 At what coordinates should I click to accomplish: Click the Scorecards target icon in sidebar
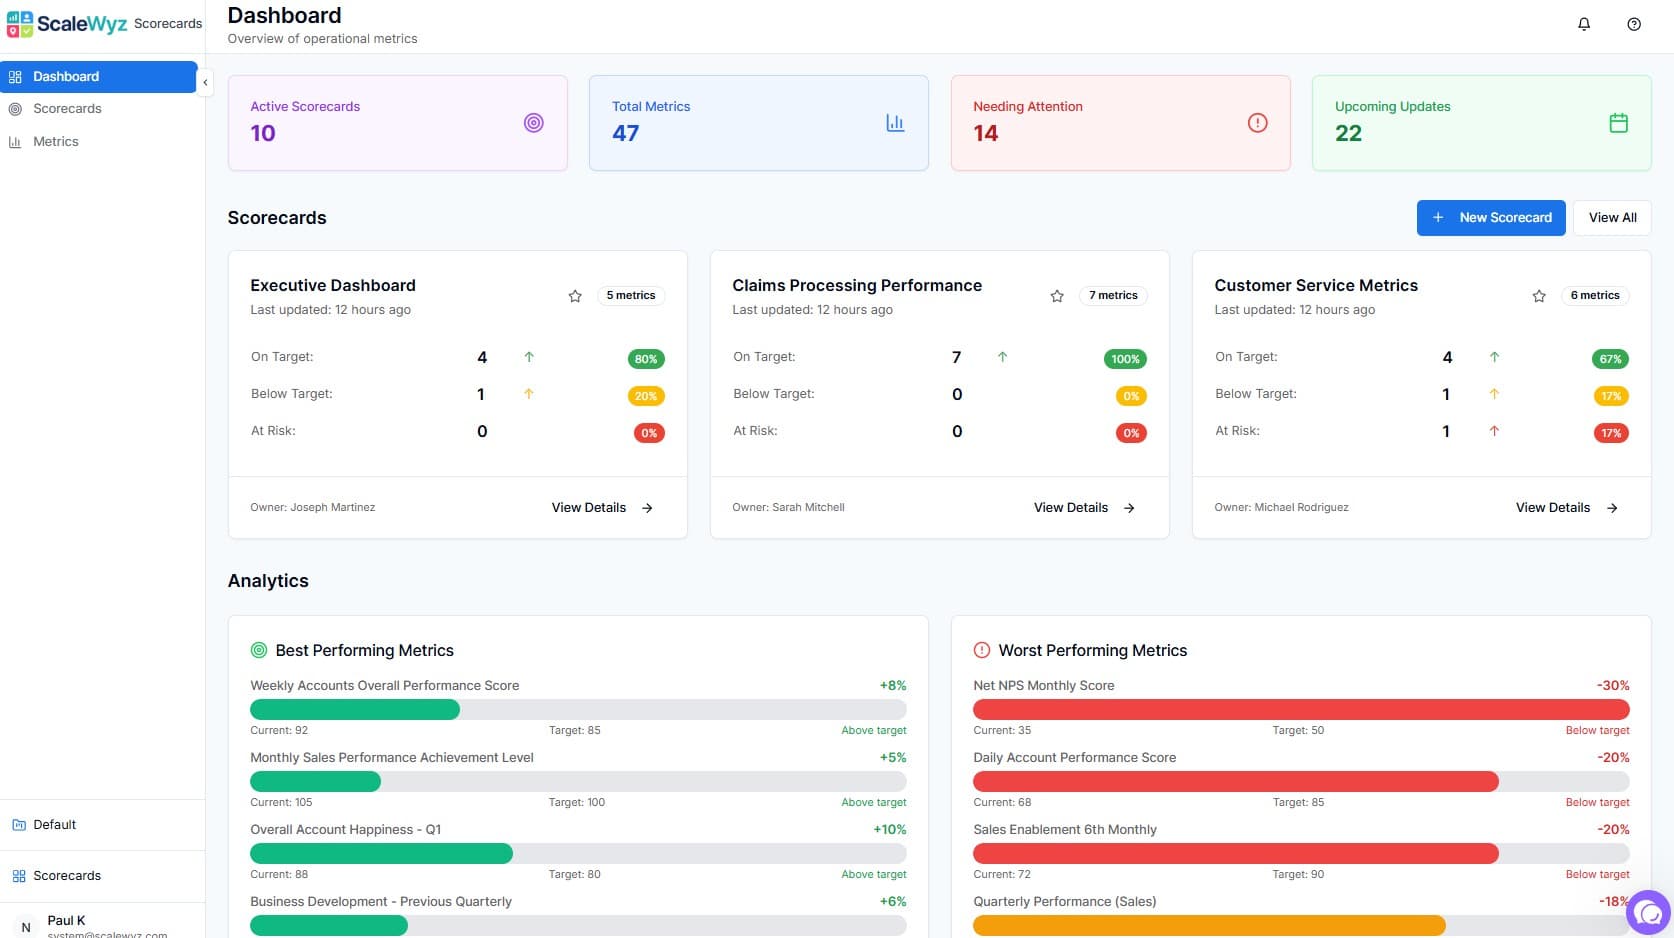[x=15, y=108]
